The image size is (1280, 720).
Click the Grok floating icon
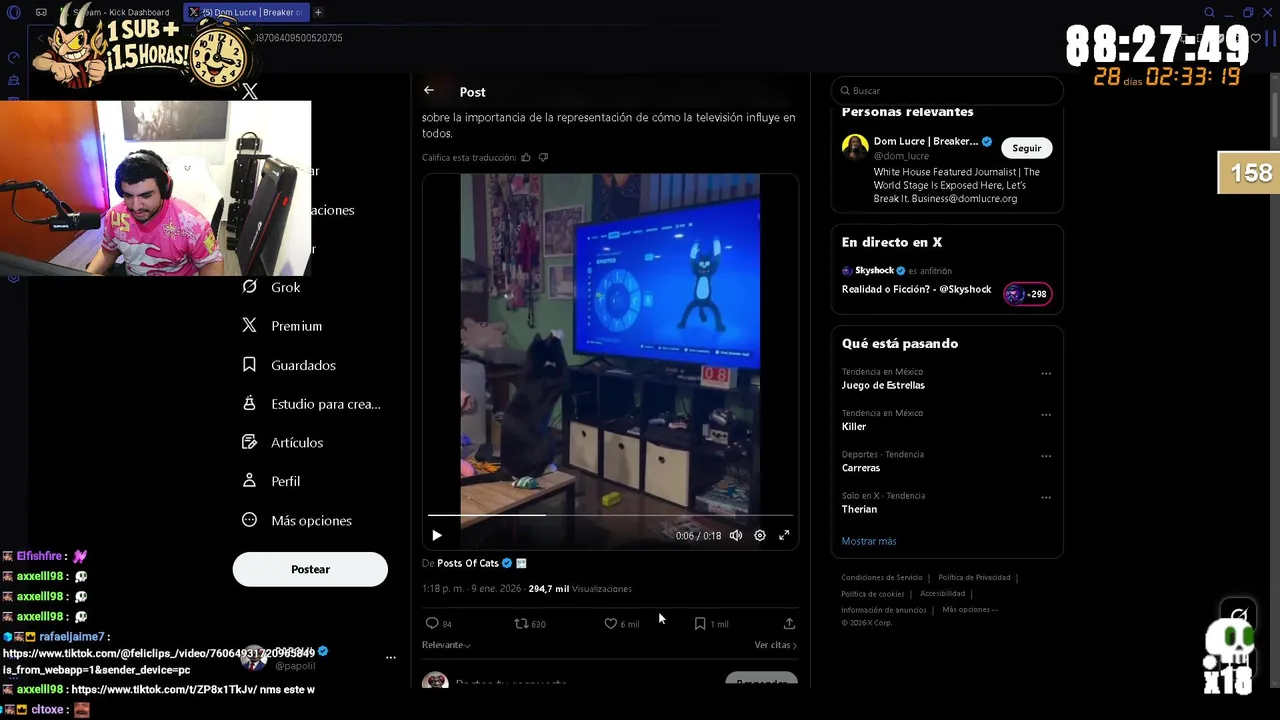(1239, 615)
